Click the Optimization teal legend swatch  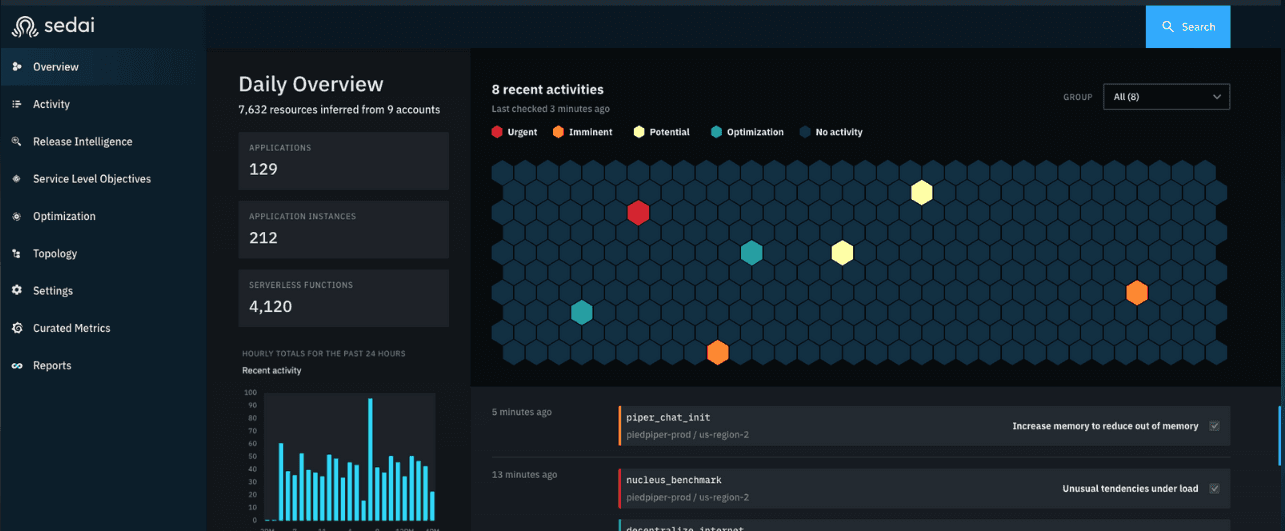(x=716, y=132)
